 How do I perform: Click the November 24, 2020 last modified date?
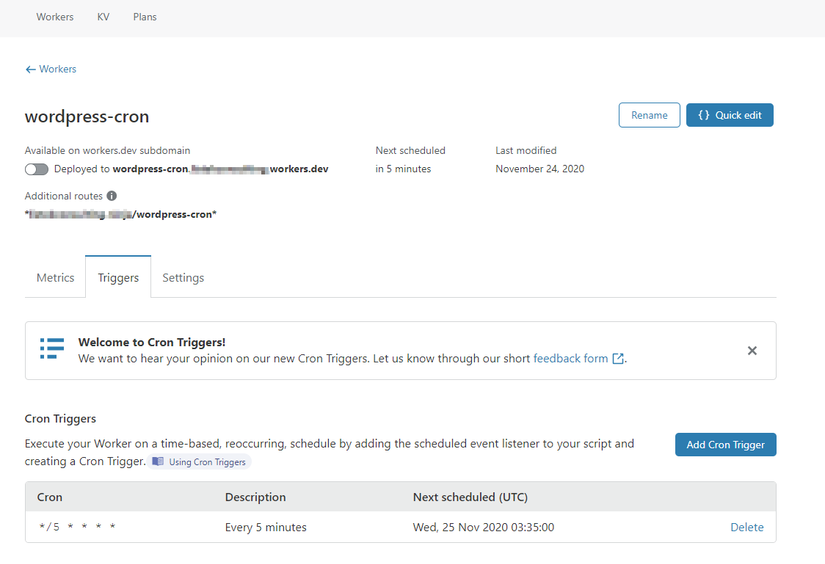point(540,169)
